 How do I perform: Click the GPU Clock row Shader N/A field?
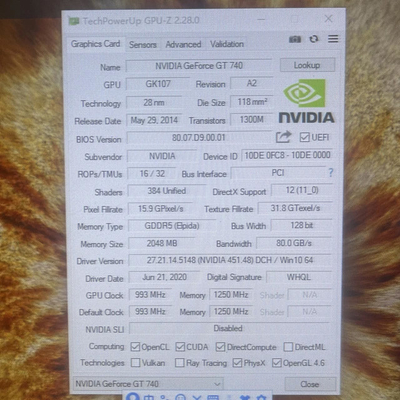pyautogui.click(x=310, y=295)
